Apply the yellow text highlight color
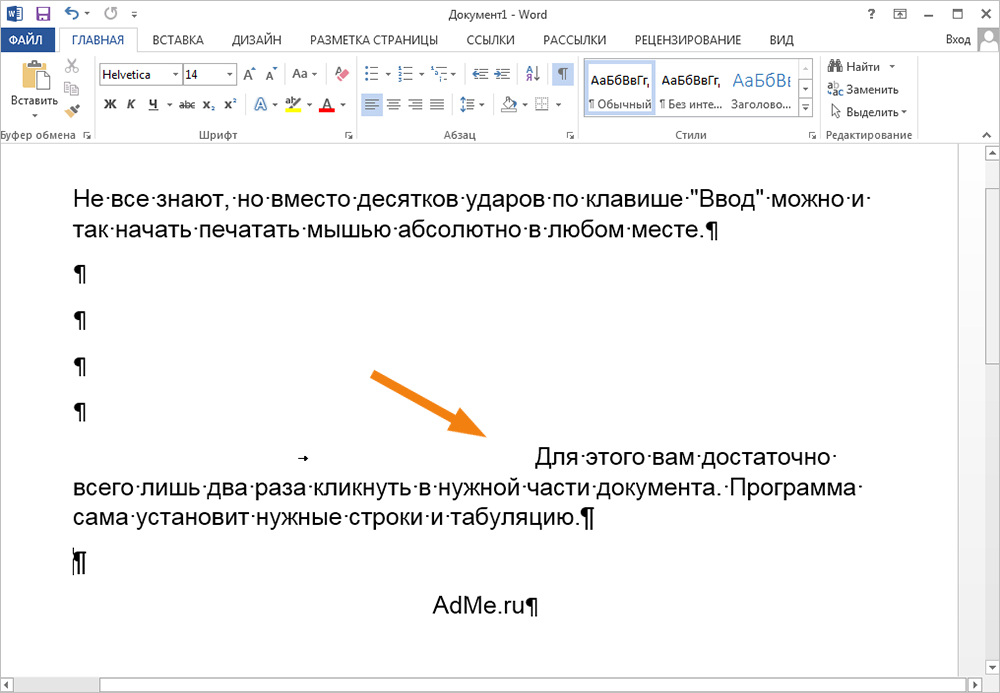Image resolution: width=1000 pixels, height=693 pixels. pyautogui.click(x=292, y=104)
